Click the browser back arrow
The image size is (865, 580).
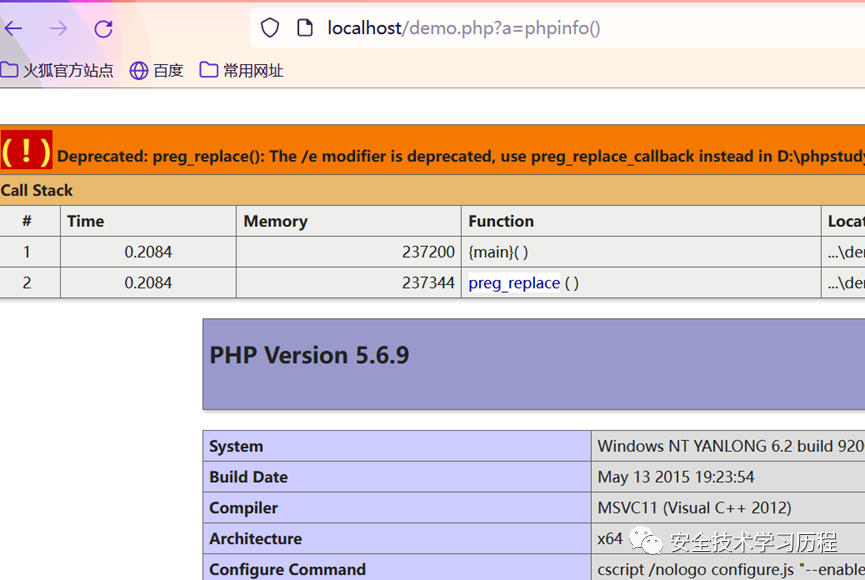(x=13, y=29)
